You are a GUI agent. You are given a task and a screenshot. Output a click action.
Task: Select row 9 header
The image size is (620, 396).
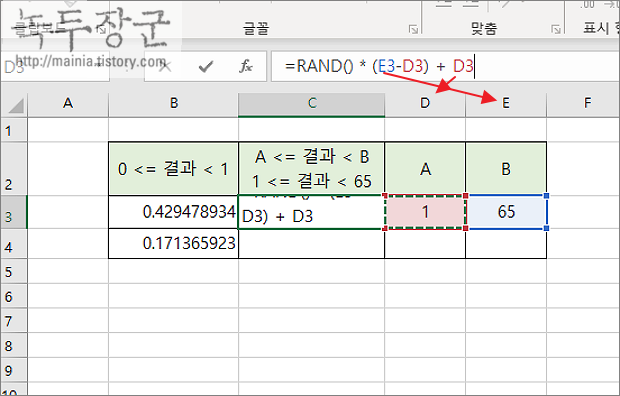(13, 370)
